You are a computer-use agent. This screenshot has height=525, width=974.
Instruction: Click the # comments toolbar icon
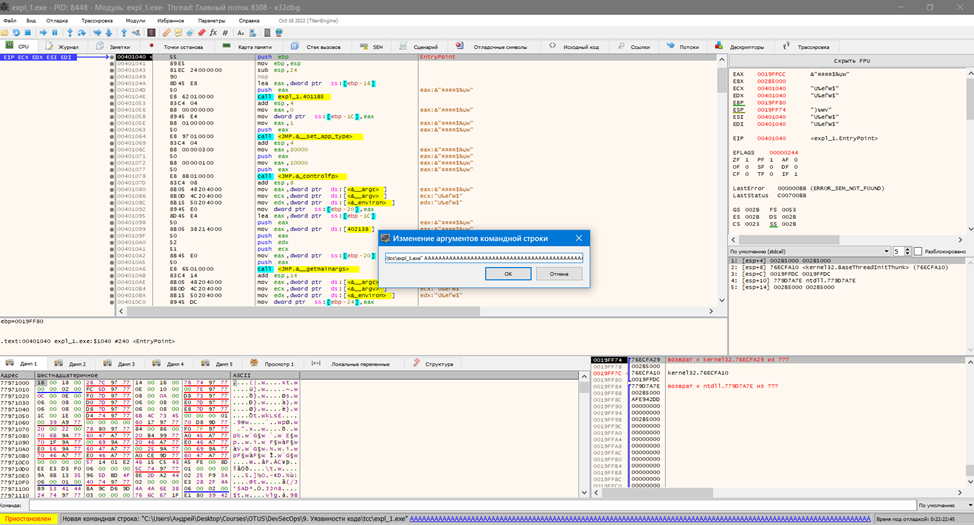pos(225,32)
